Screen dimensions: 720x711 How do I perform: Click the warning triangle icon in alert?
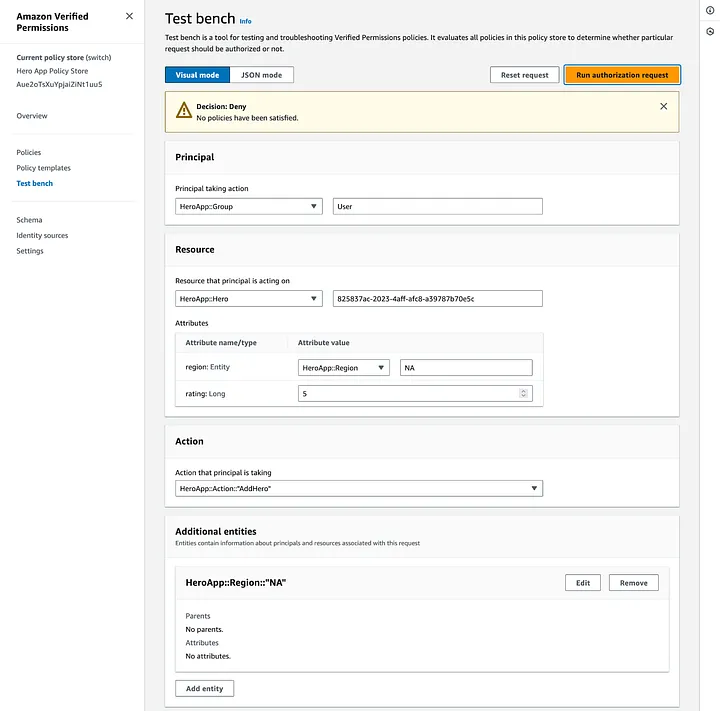click(x=184, y=110)
